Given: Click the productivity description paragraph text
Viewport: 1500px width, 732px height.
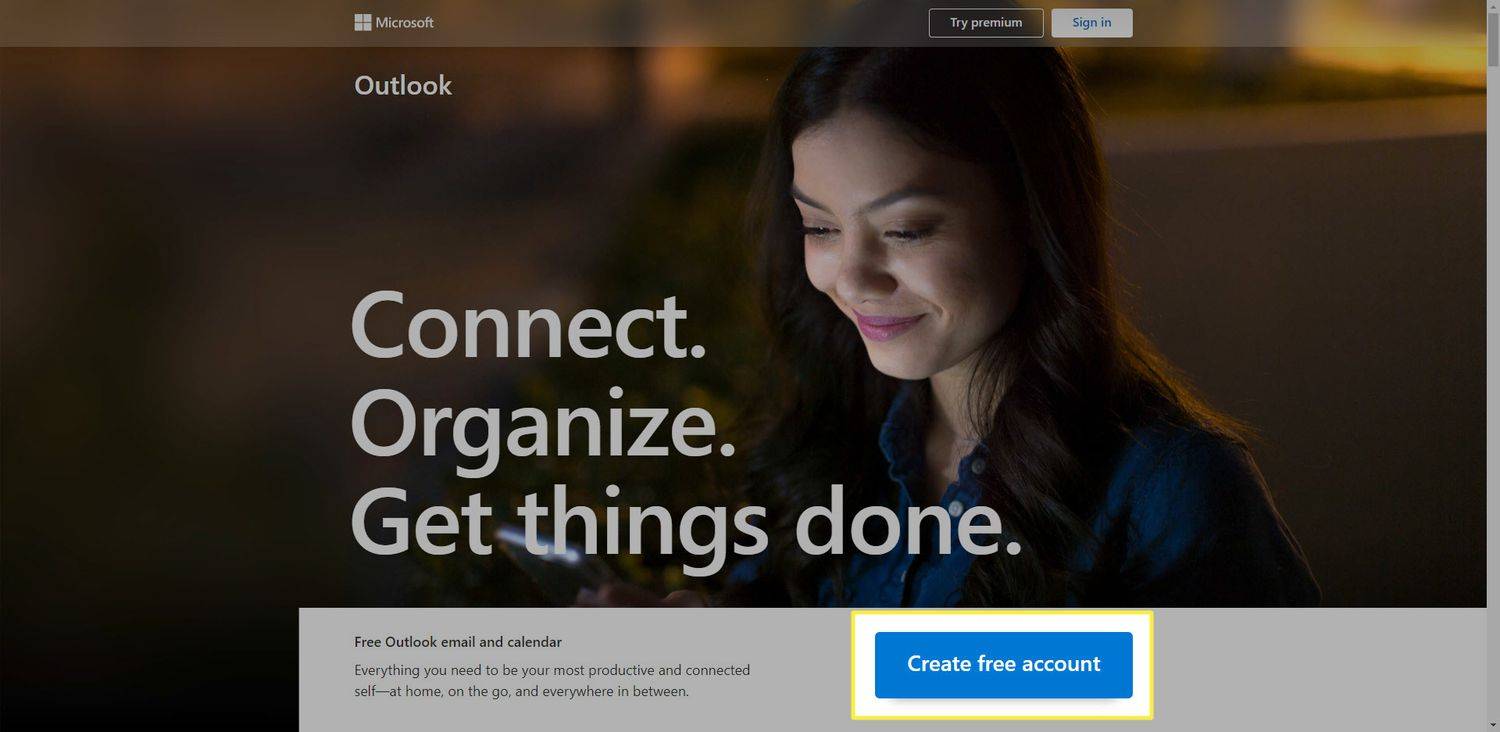Looking at the screenshot, I should 552,680.
